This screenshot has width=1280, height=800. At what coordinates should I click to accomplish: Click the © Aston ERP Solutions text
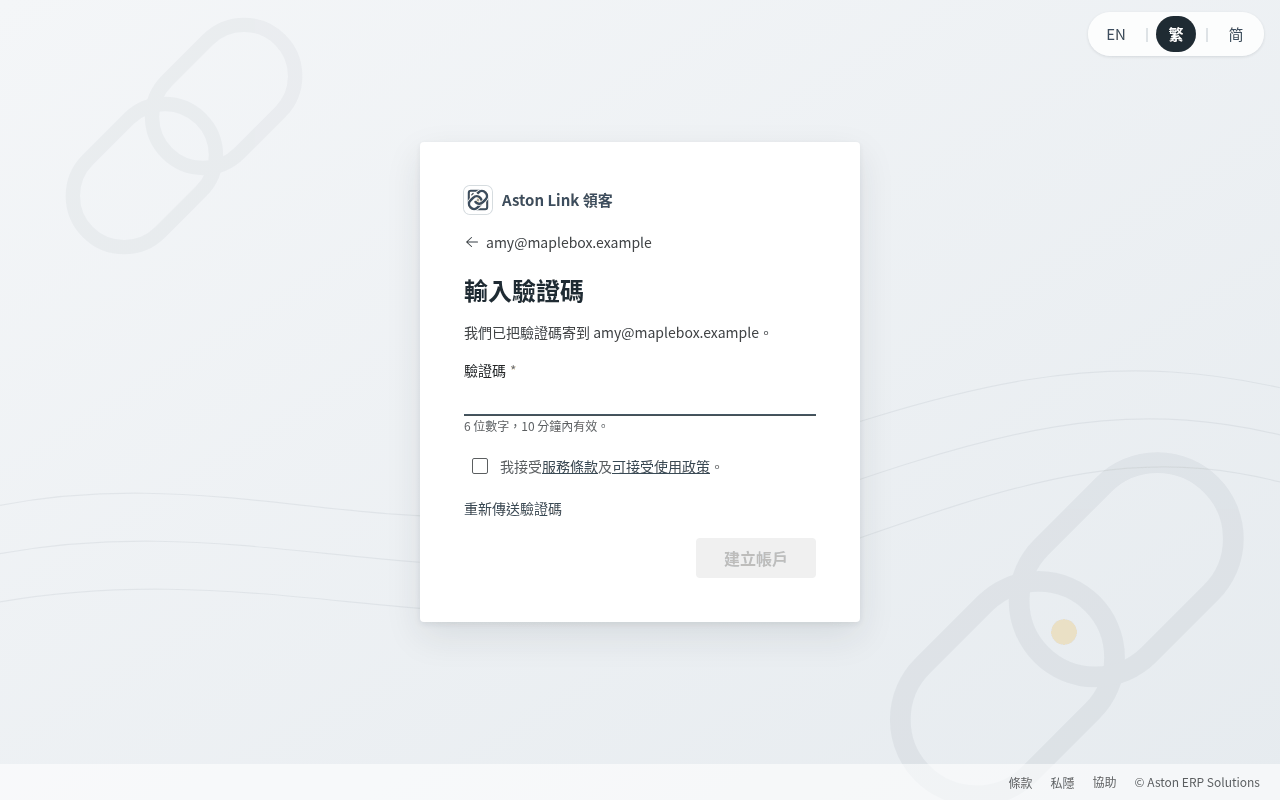click(1197, 783)
